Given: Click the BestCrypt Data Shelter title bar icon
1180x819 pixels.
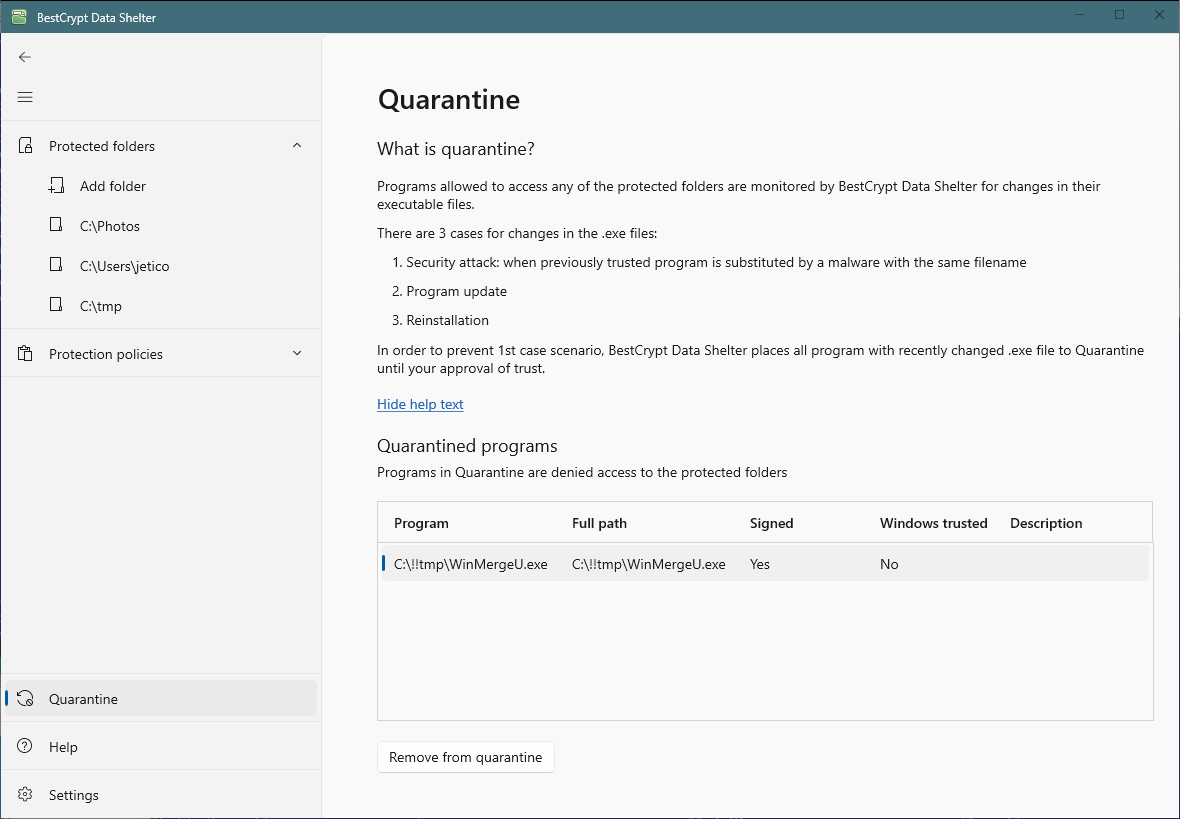Looking at the screenshot, I should click(x=19, y=17).
